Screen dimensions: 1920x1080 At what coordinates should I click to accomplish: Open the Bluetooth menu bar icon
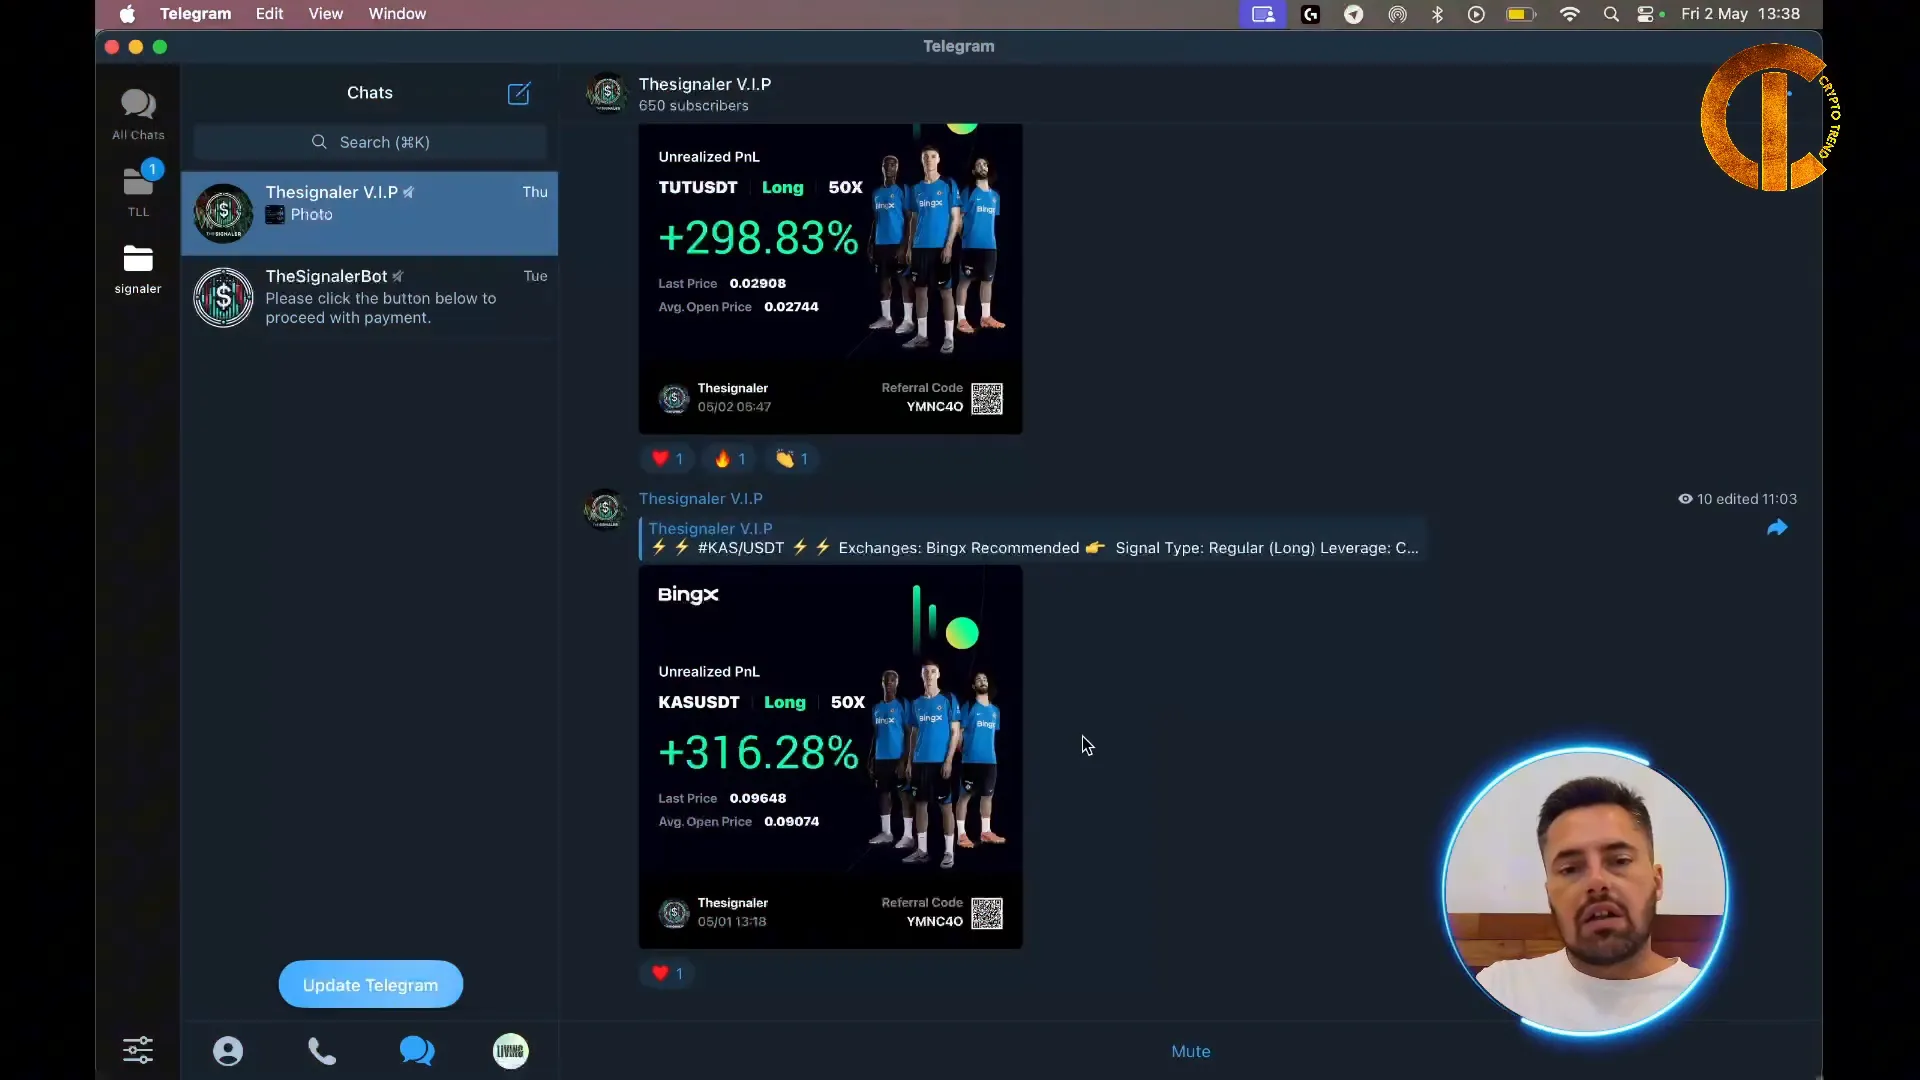click(1437, 14)
